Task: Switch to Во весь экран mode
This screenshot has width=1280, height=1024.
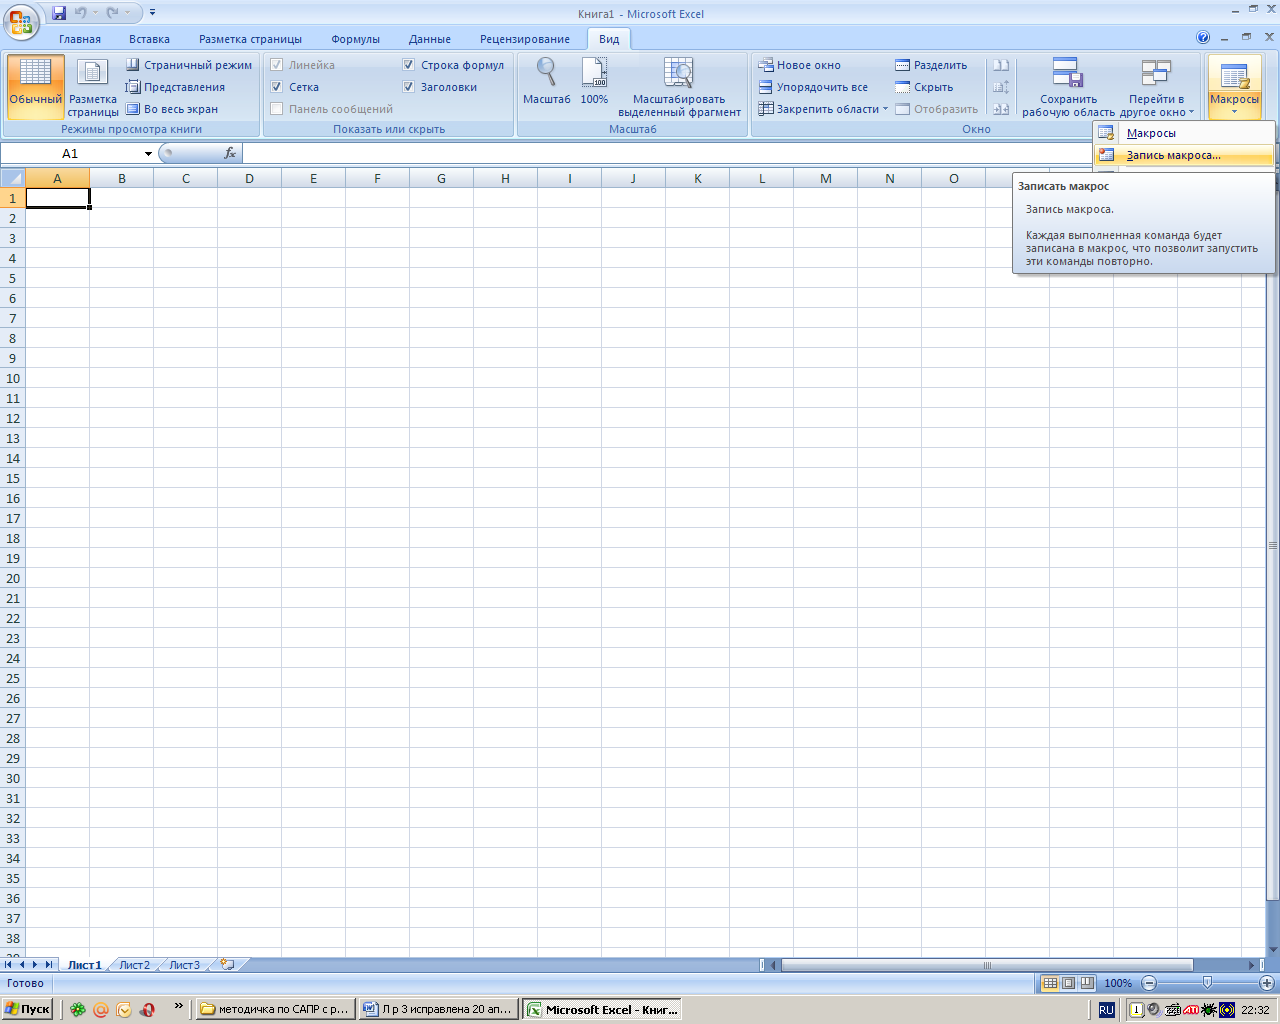Action: [172, 109]
